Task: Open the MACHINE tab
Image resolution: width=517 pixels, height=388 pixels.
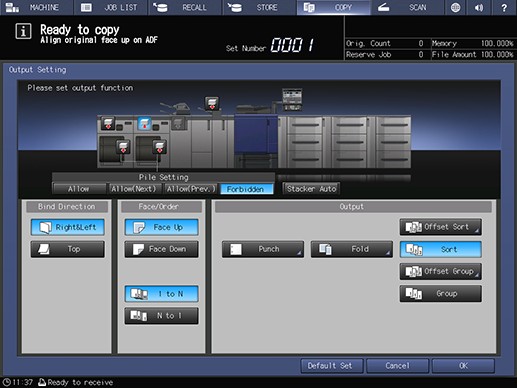Action: click(x=36, y=7)
